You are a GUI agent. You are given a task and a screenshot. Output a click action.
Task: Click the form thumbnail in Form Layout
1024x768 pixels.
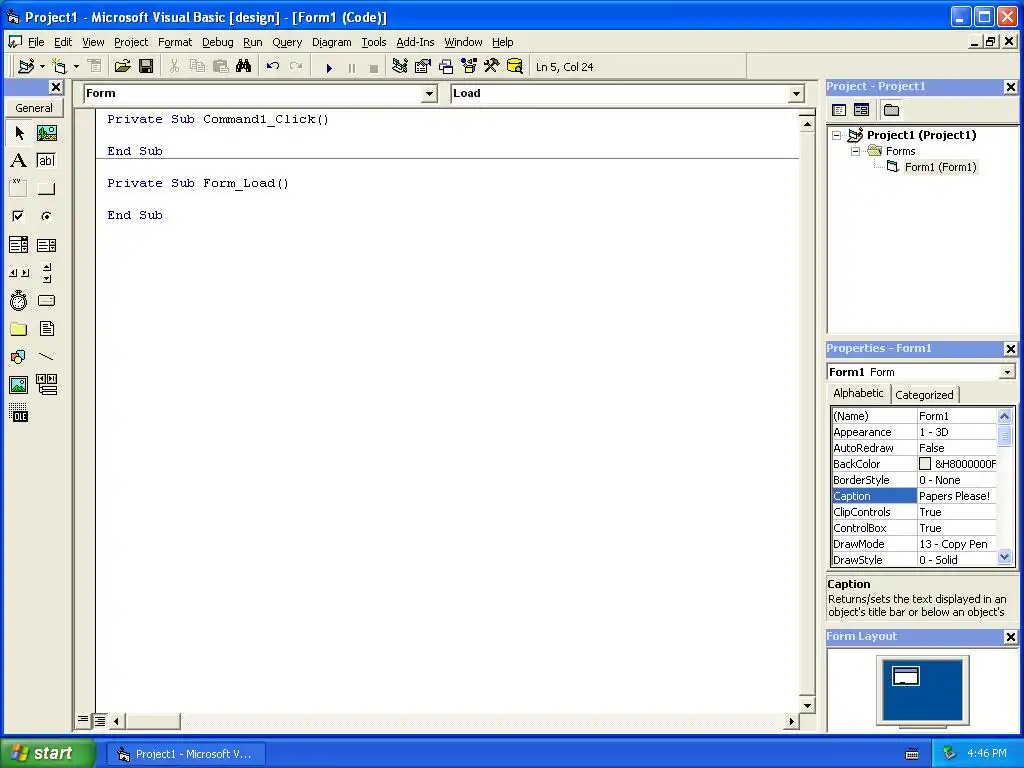click(x=906, y=675)
